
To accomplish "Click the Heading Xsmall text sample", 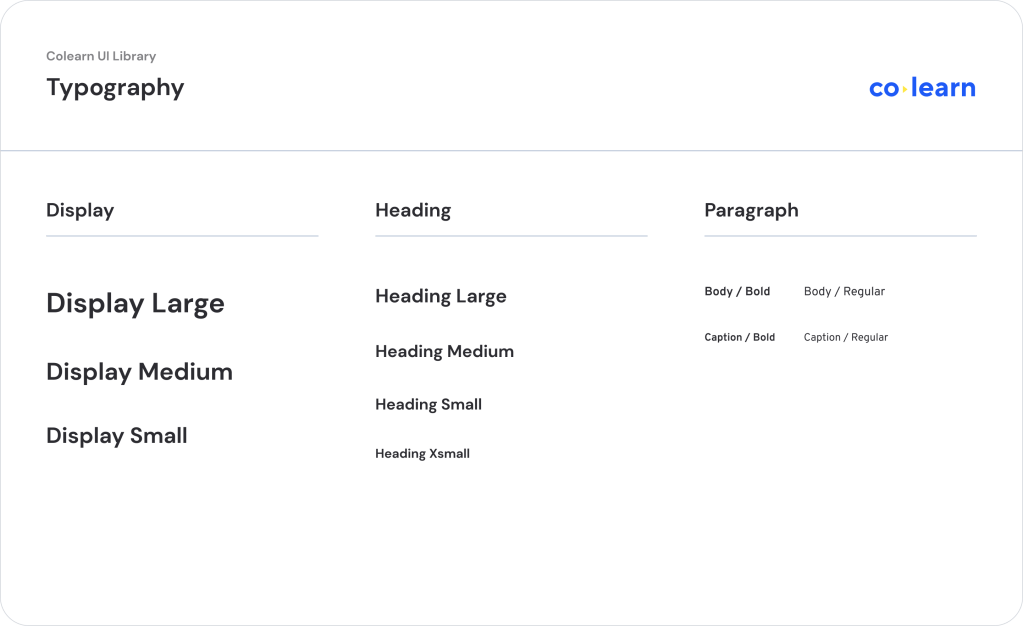I will [422, 454].
